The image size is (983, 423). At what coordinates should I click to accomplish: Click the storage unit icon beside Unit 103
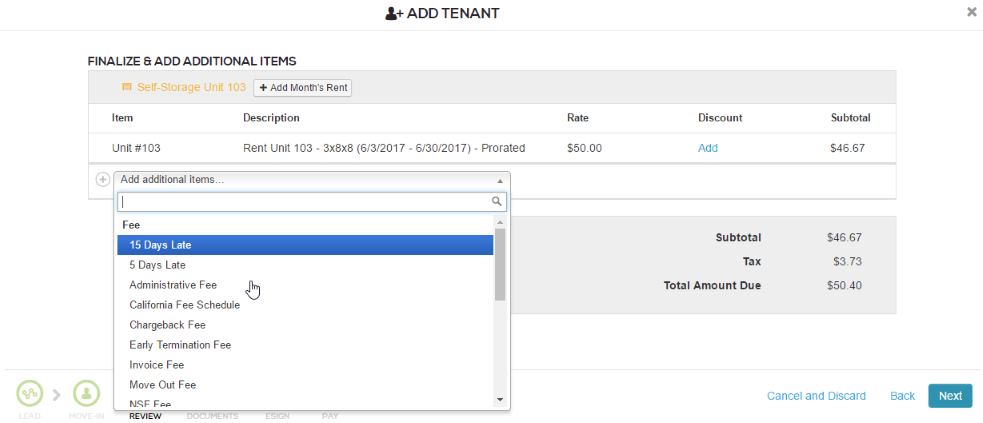[127, 88]
